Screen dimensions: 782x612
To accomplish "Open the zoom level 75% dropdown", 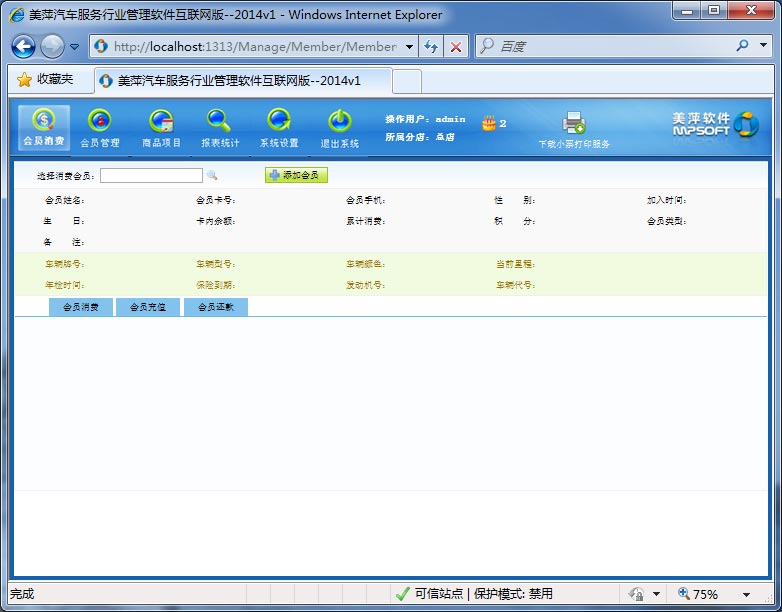I will tap(746, 594).
